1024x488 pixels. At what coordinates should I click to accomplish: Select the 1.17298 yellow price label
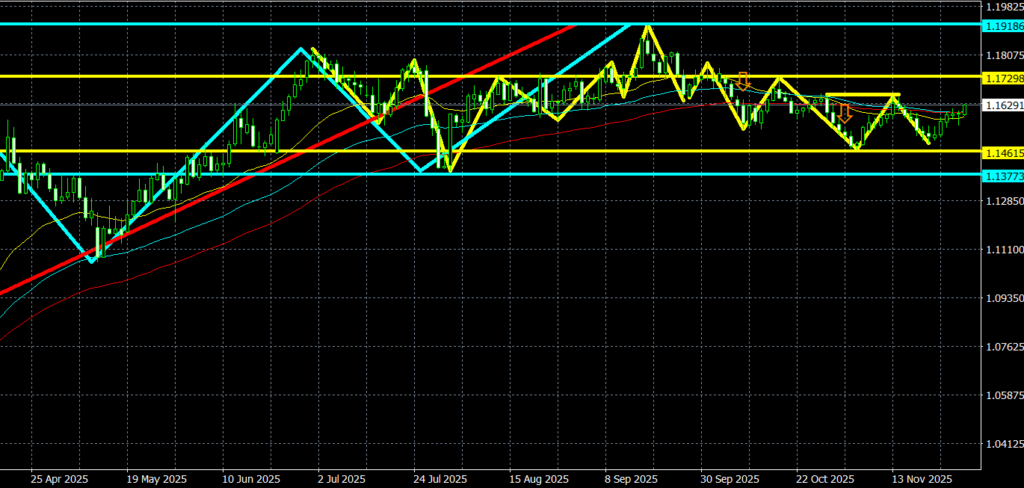tap(1001, 77)
